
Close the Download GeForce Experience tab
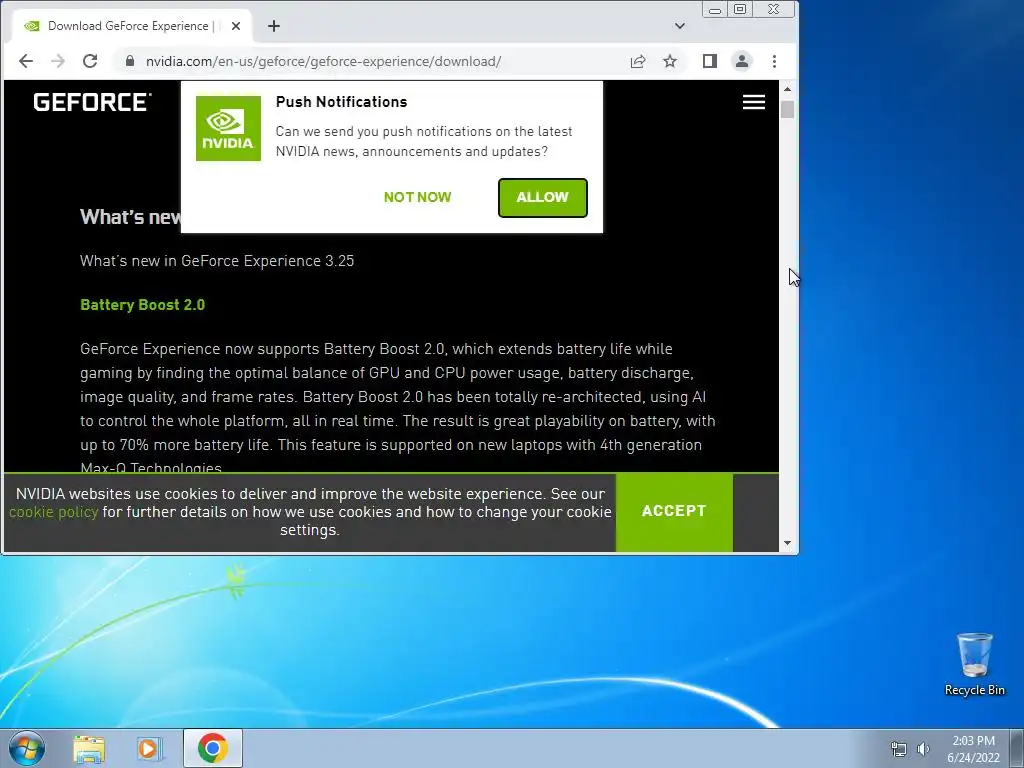tap(236, 26)
